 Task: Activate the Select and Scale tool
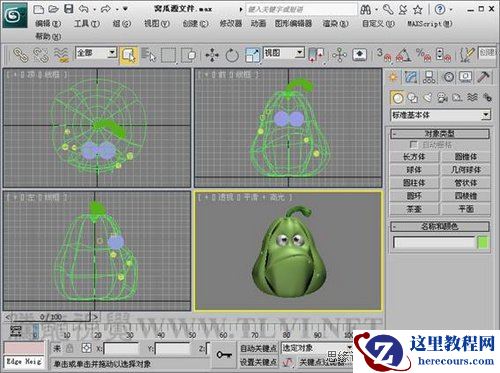coord(252,55)
